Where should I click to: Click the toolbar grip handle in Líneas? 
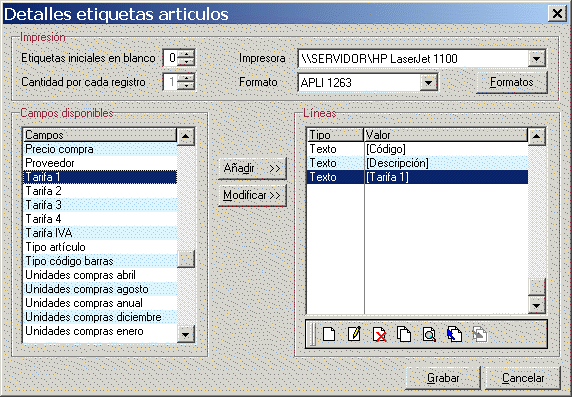pos(312,334)
